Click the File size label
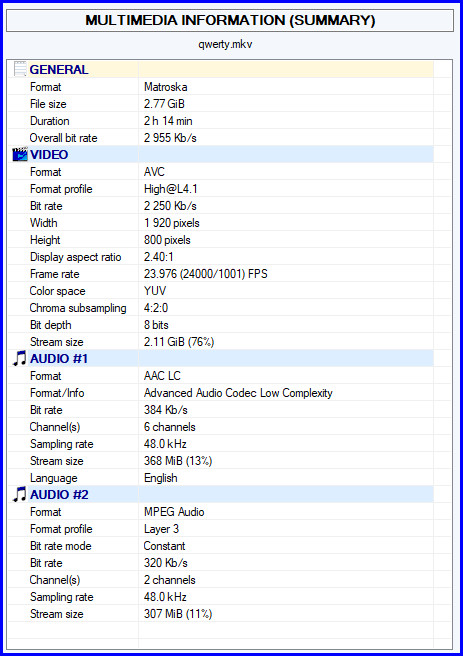Image resolution: width=463 pixels, height=656 pixels. (x=48, y=104)
